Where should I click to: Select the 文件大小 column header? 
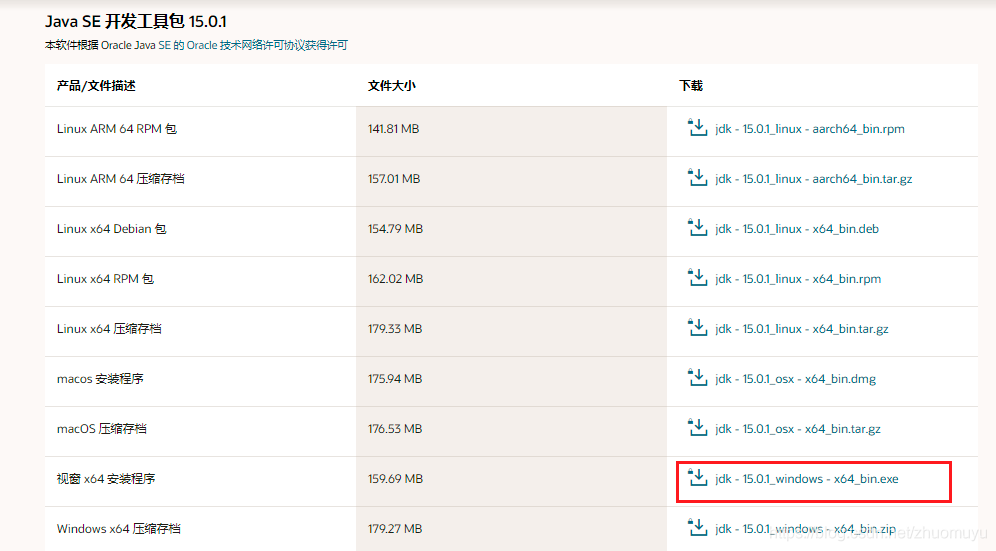tap(391, 86)
